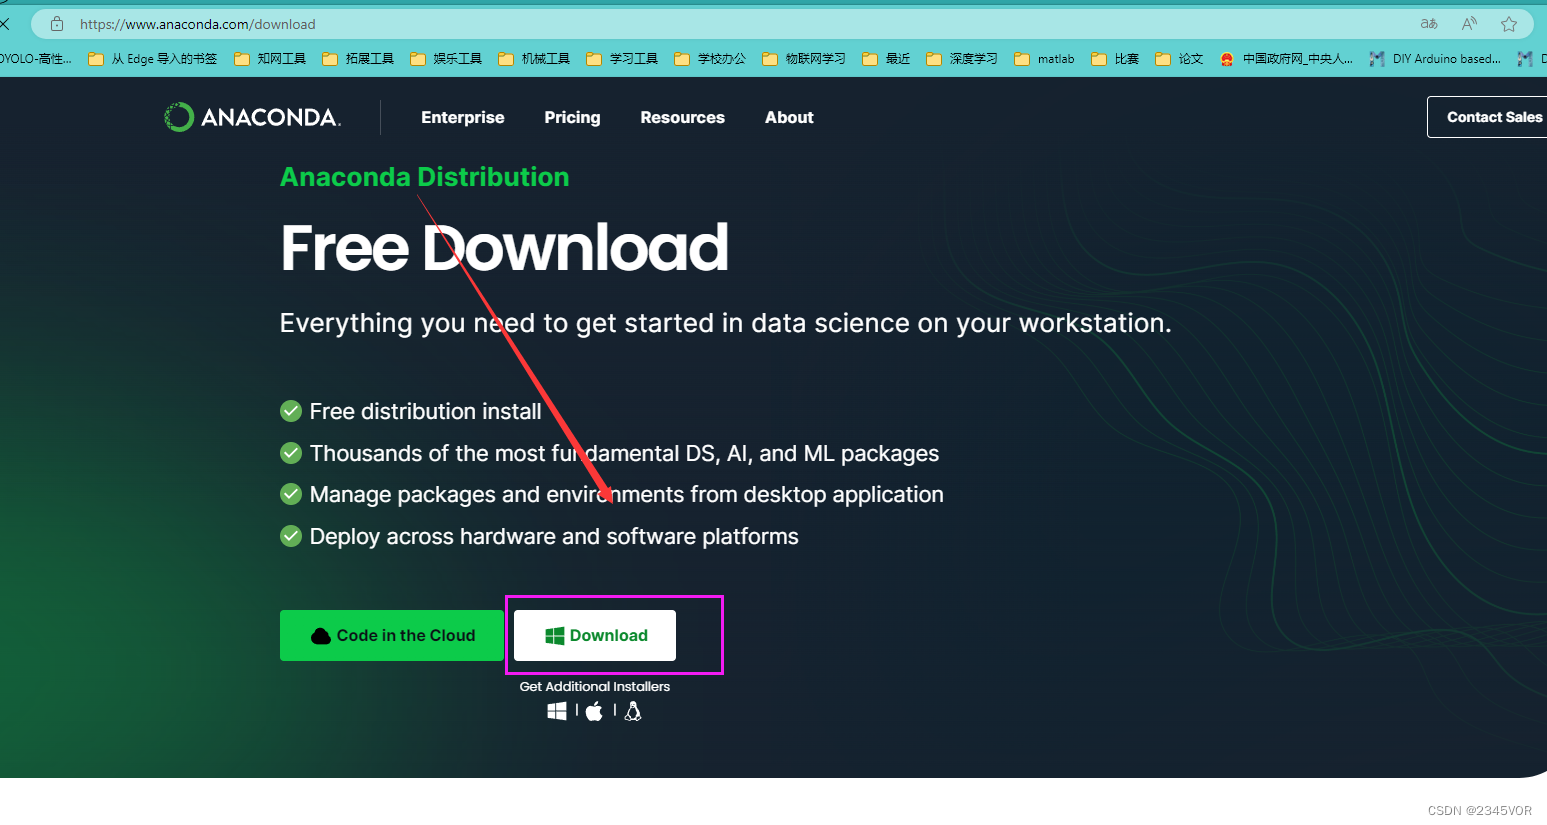Open the DIY Arduino based bookmark
The height and width of the screenshot is (825, 1547).
(1436, 59)
